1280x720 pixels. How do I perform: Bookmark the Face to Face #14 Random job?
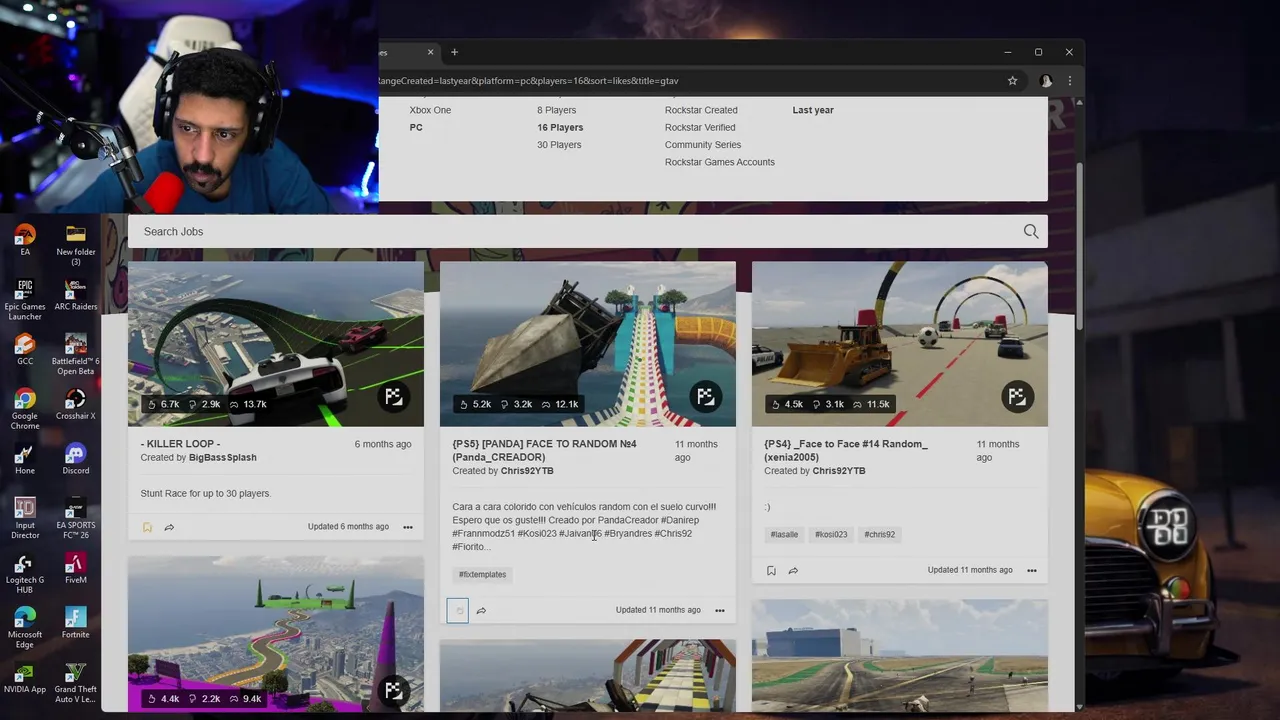pos(771,570)
